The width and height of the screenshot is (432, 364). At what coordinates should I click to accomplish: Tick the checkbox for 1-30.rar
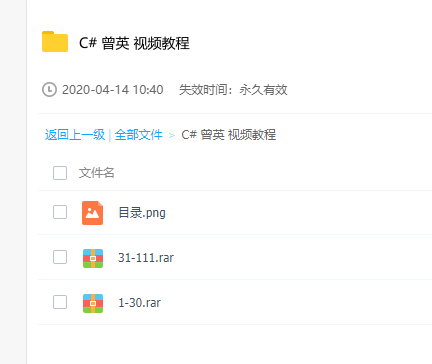[x=60, y=302]
